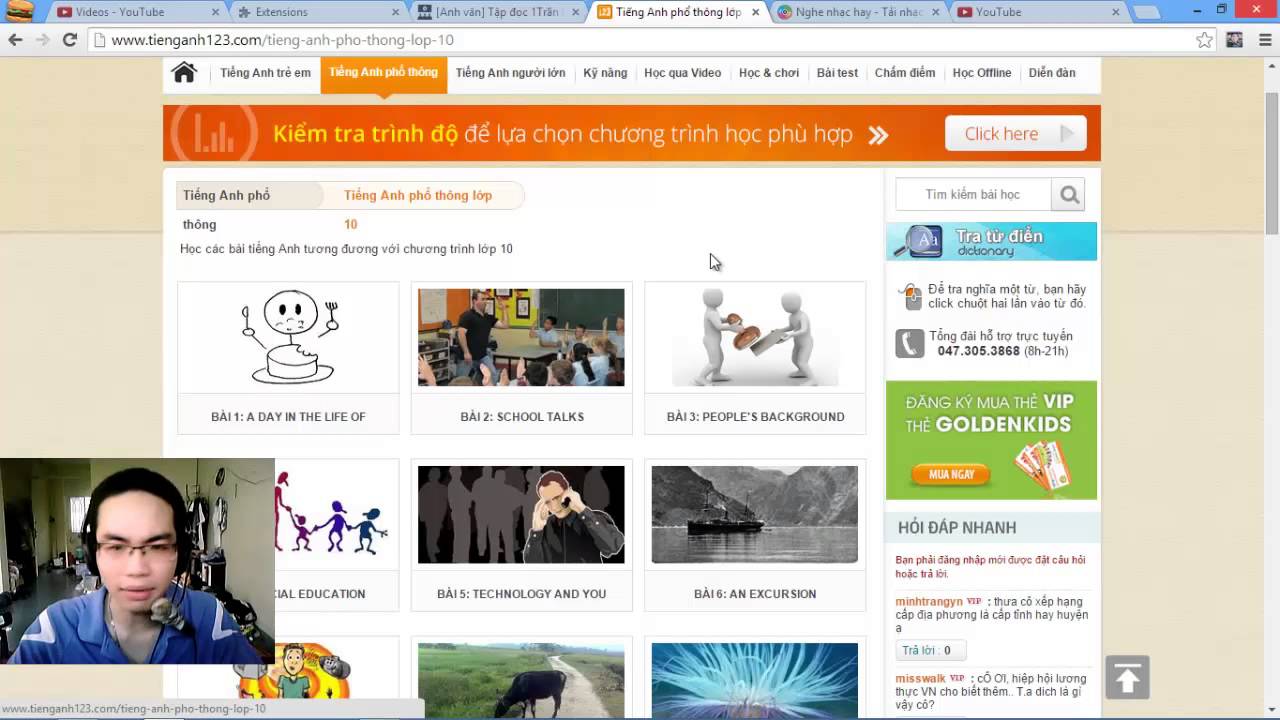This screenshot has width=1280, height=720.
Task: Click the Tiếng Anh phổ breadcrumb
Action: point(226,196)
